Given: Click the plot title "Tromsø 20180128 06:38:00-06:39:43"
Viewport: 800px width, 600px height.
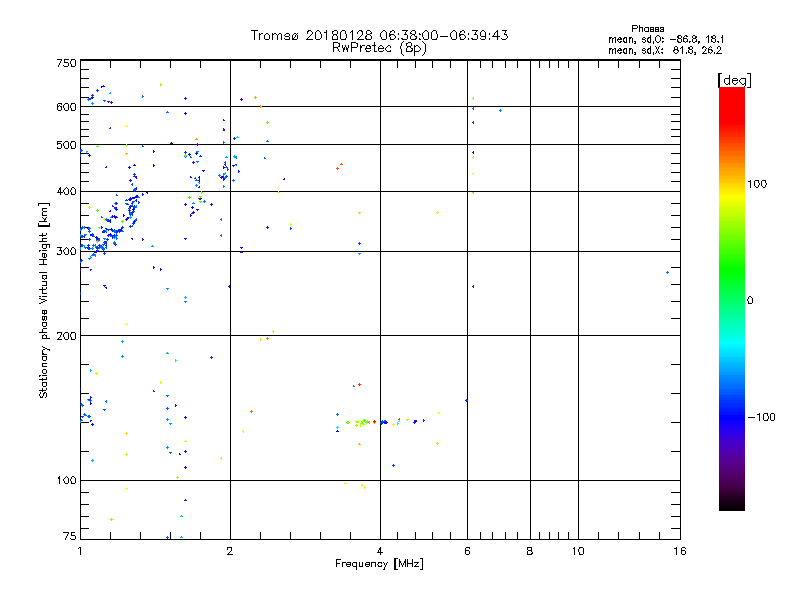Looking at the screenshot, I should [x=379, y=35].
